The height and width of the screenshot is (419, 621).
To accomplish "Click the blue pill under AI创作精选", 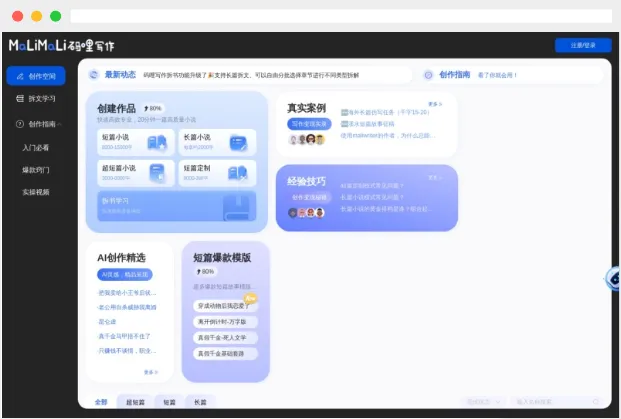I will [x=125, y=274].
